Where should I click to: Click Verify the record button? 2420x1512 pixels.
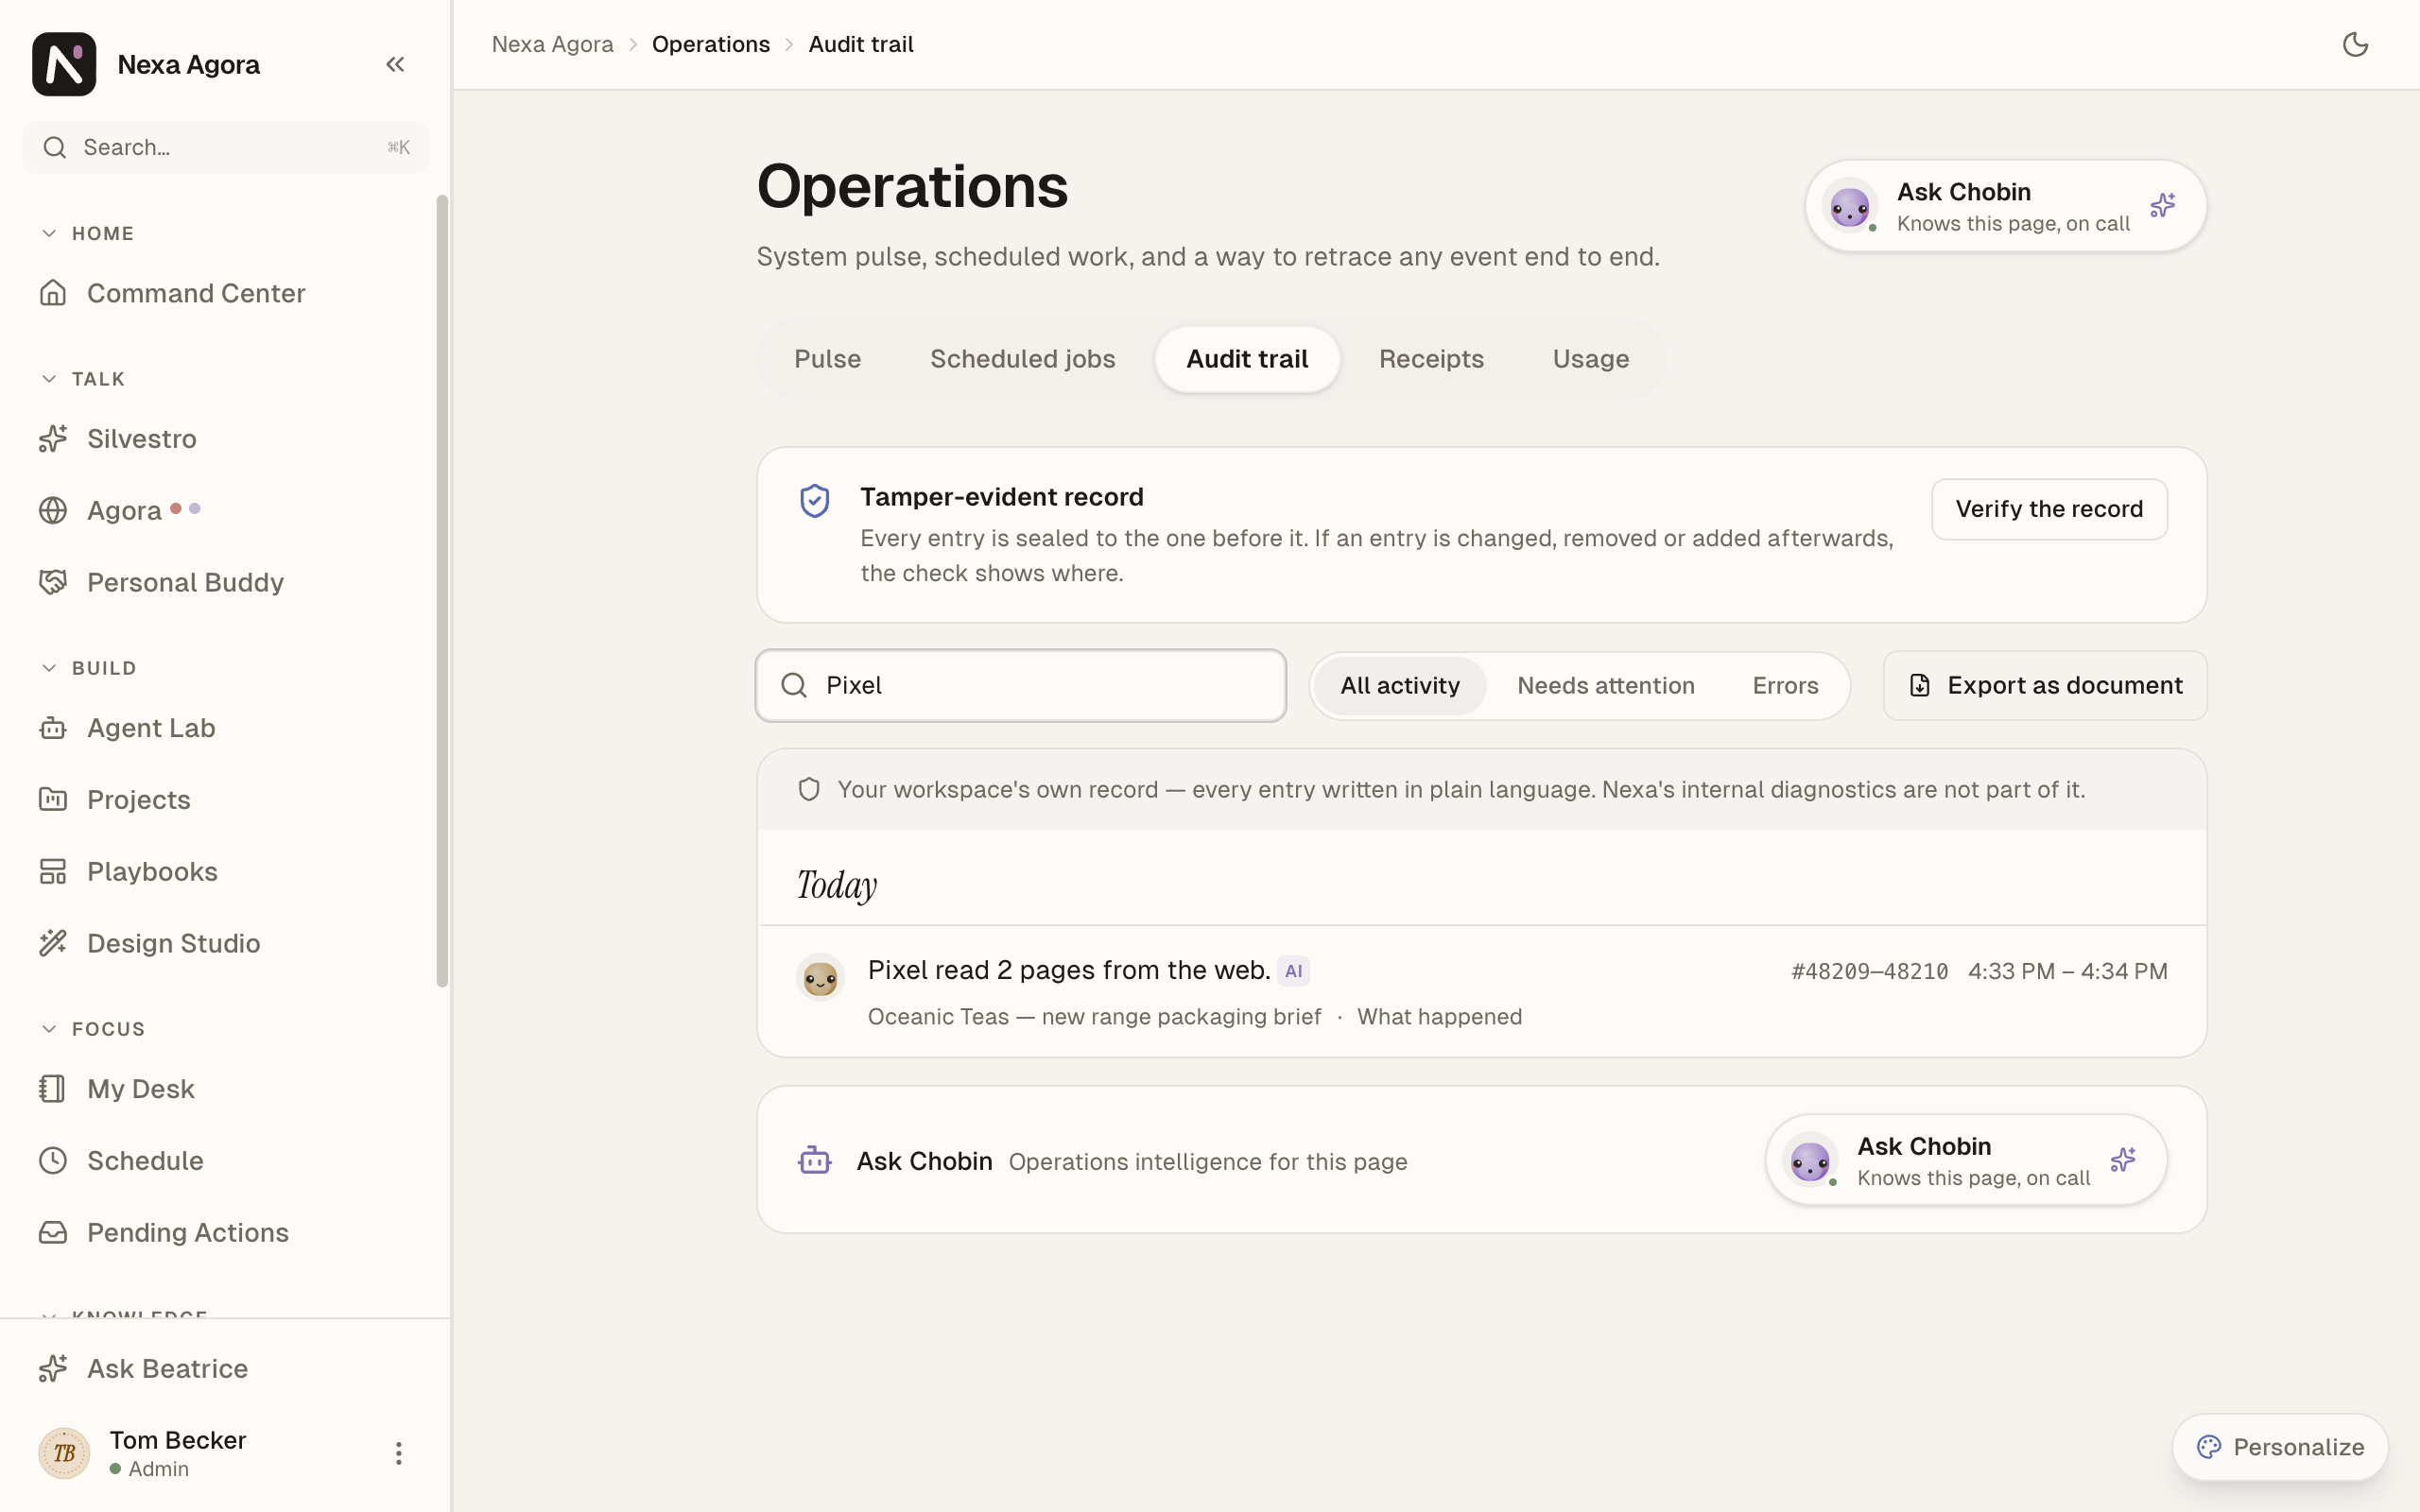point(2049,509)
